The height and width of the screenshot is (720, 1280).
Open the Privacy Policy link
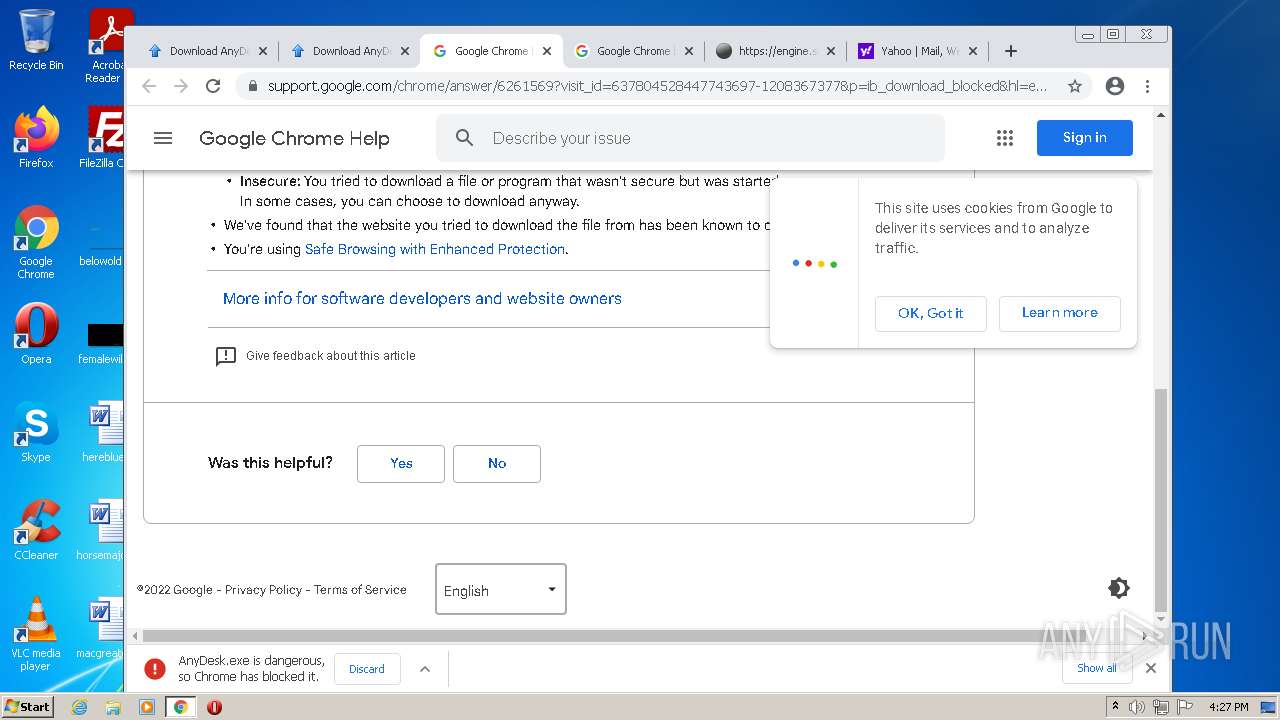(263, 590)
